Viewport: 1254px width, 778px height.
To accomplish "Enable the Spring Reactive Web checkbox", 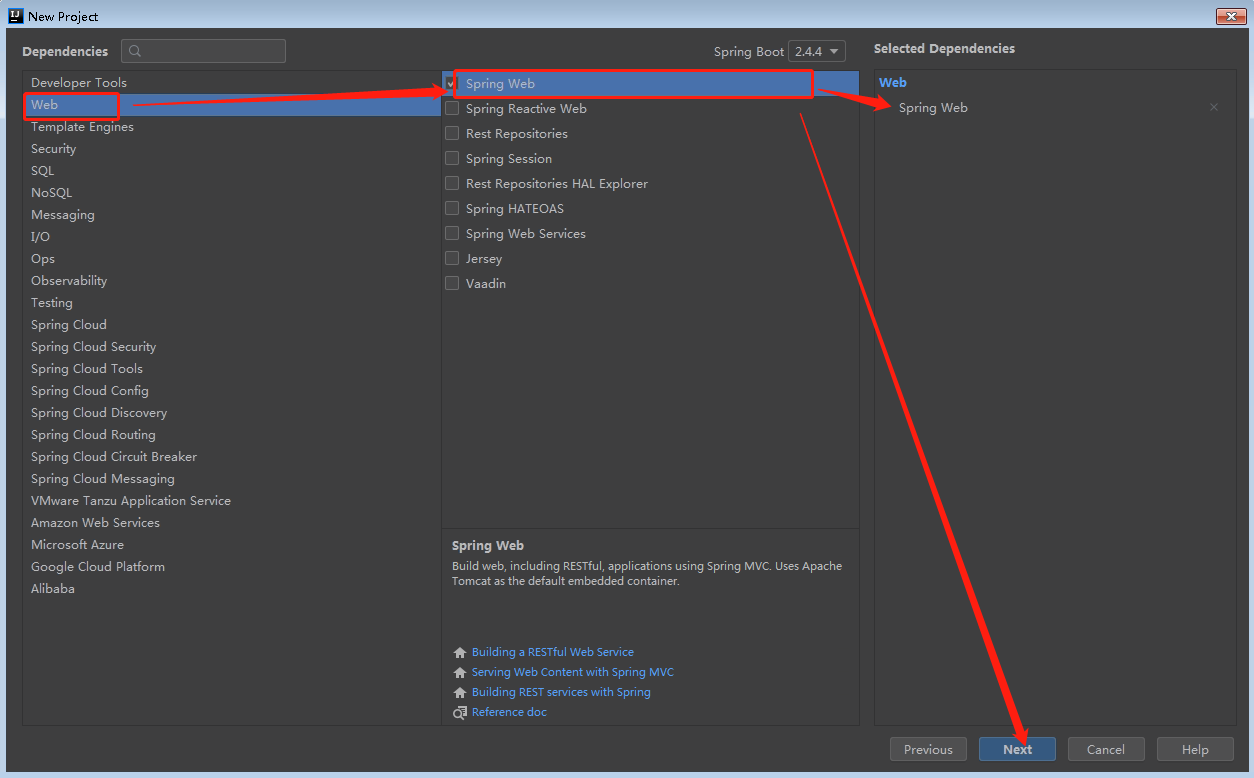I will tap(452, 109).
